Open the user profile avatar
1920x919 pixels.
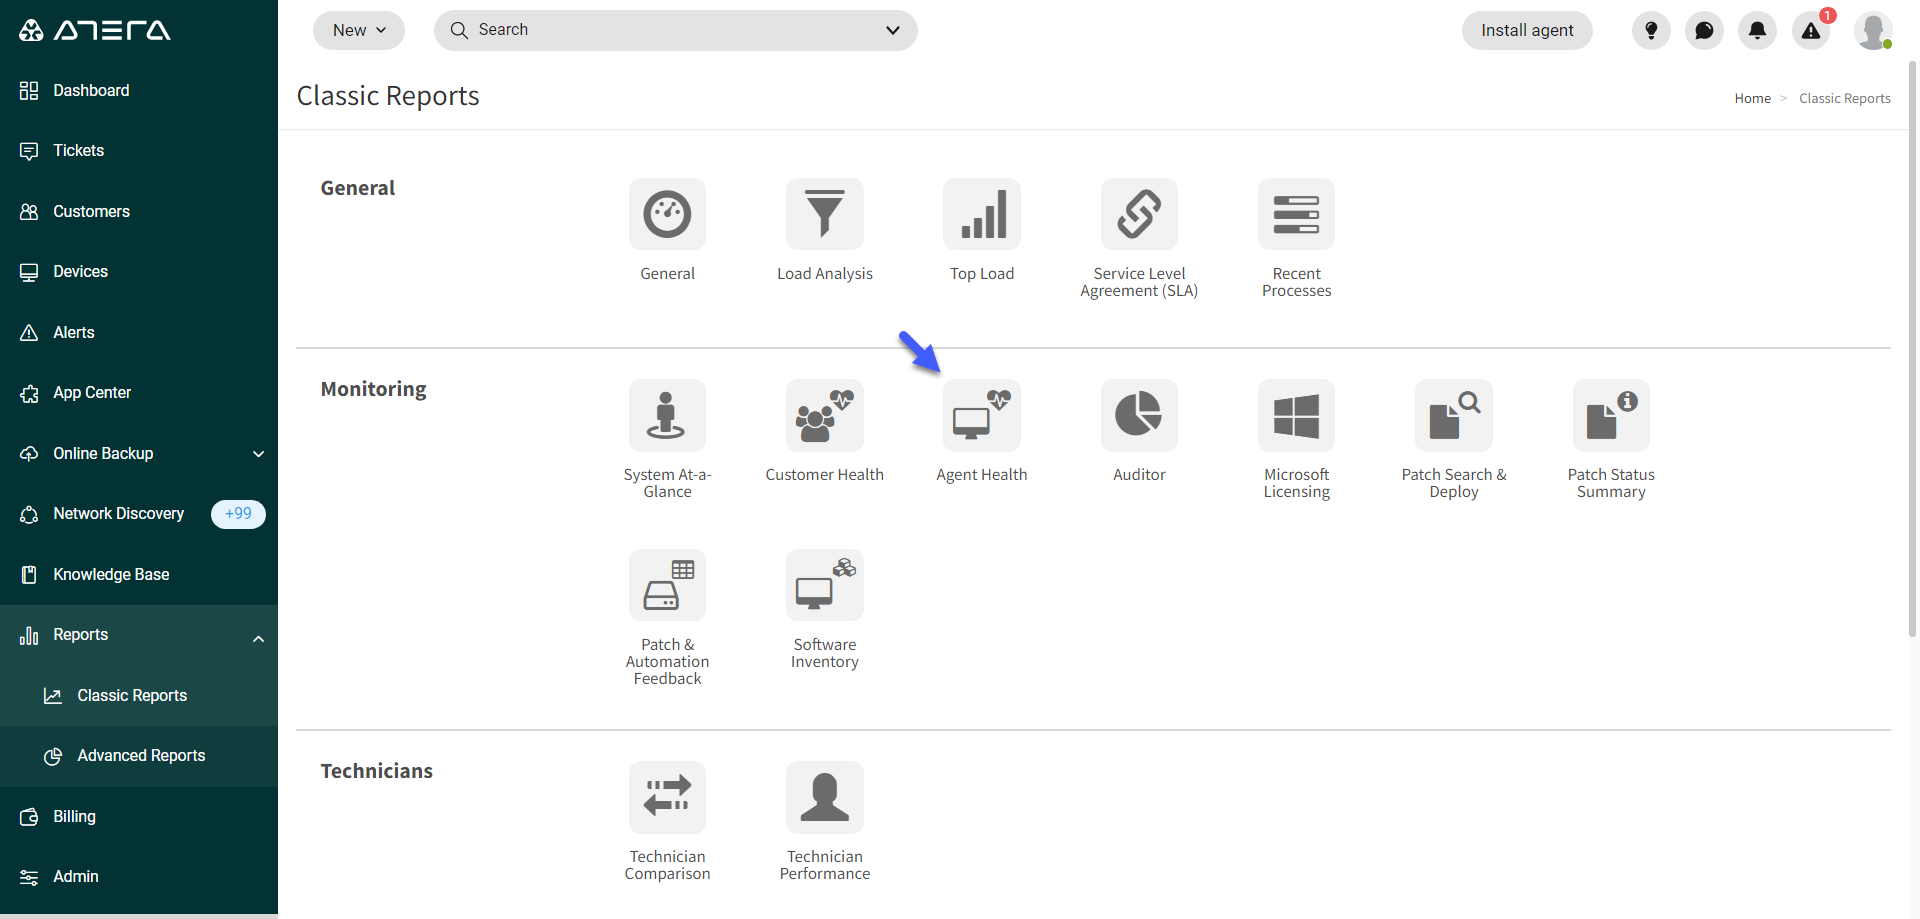pyautogui.click(x=1873, y=31)
